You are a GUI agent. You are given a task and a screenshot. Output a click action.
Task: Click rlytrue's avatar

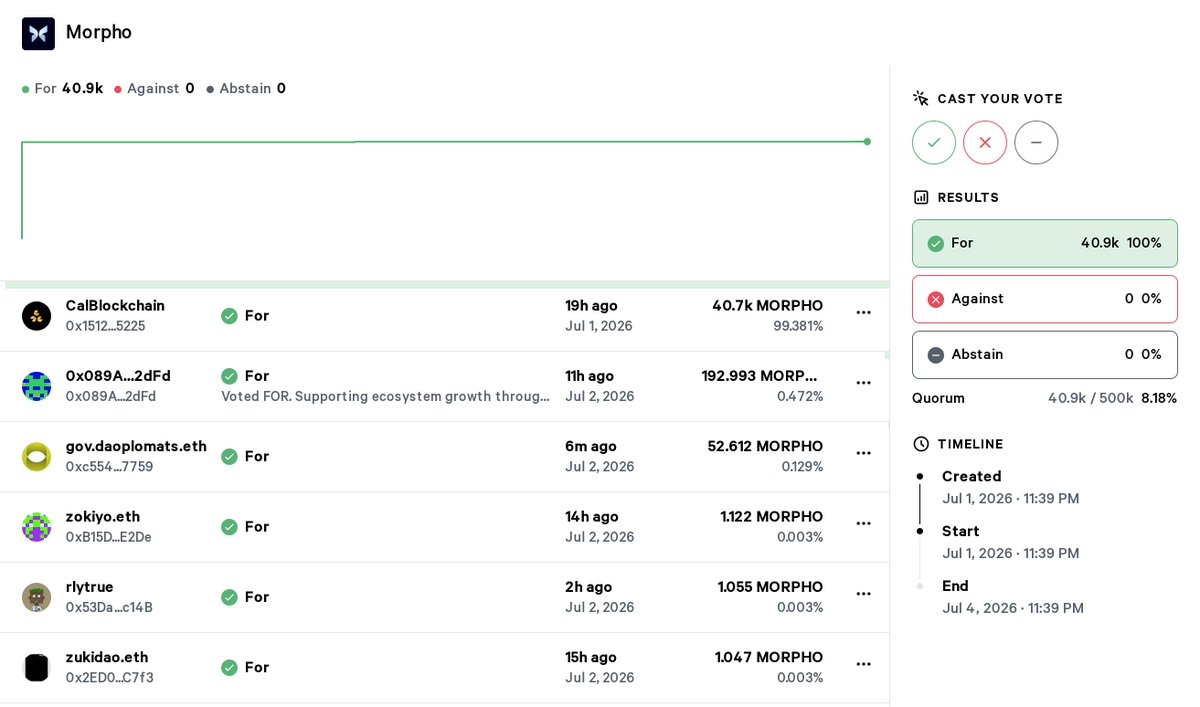click(37, 597)
